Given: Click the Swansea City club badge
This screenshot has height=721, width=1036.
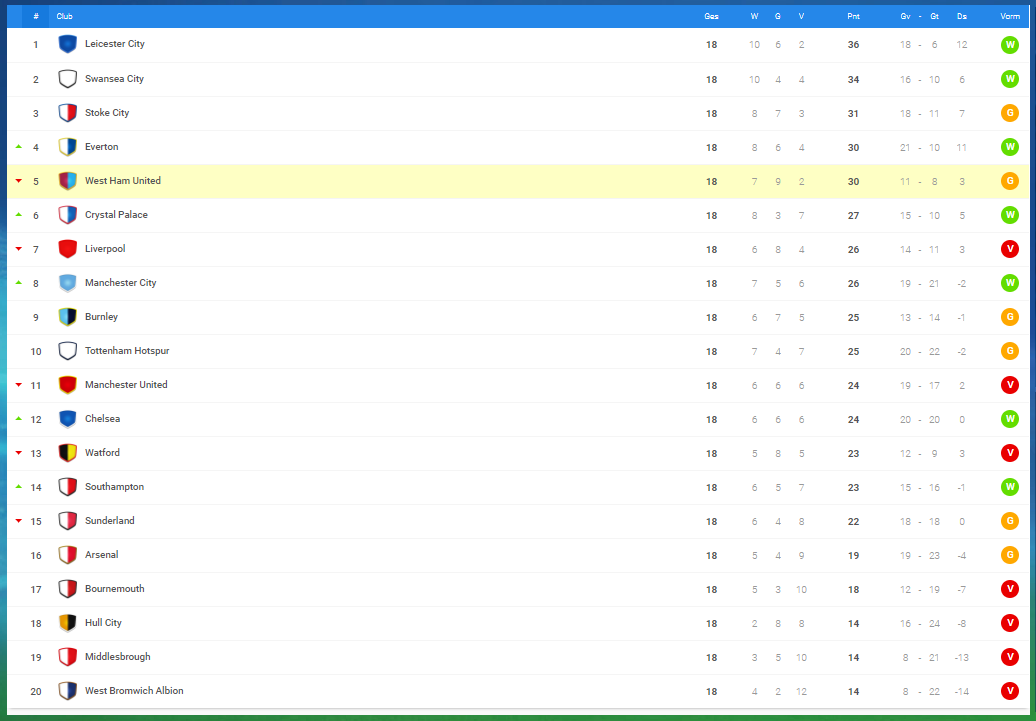Looking at the screenshot, I should [67, 79].
